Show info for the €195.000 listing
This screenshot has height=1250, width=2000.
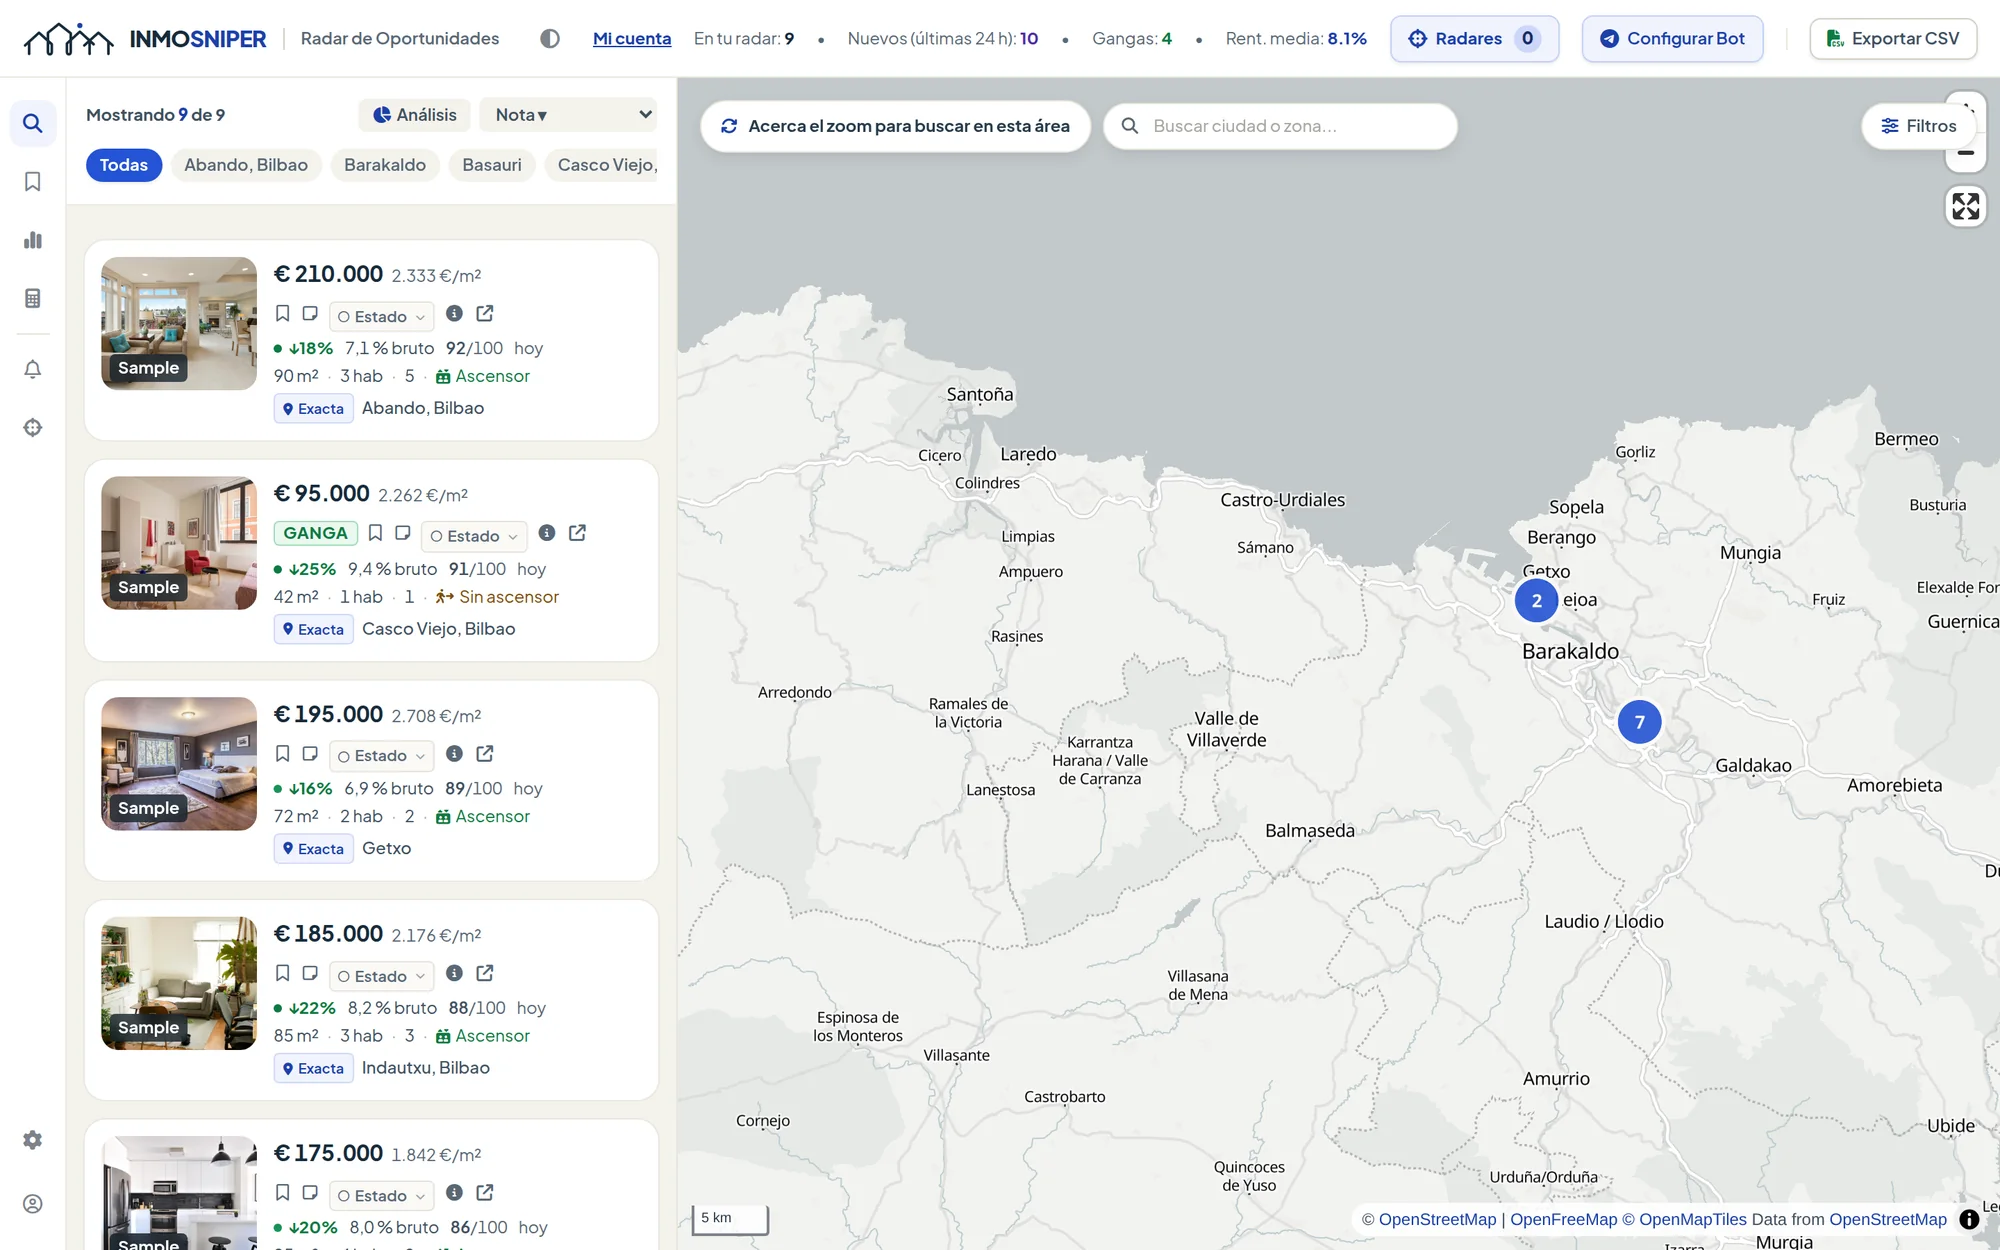coord(454,754)
